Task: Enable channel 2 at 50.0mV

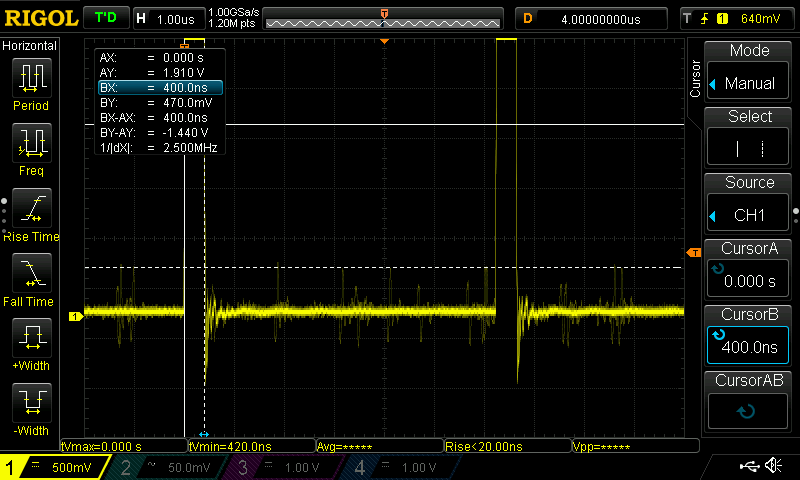Action: (x=166, y=467)
